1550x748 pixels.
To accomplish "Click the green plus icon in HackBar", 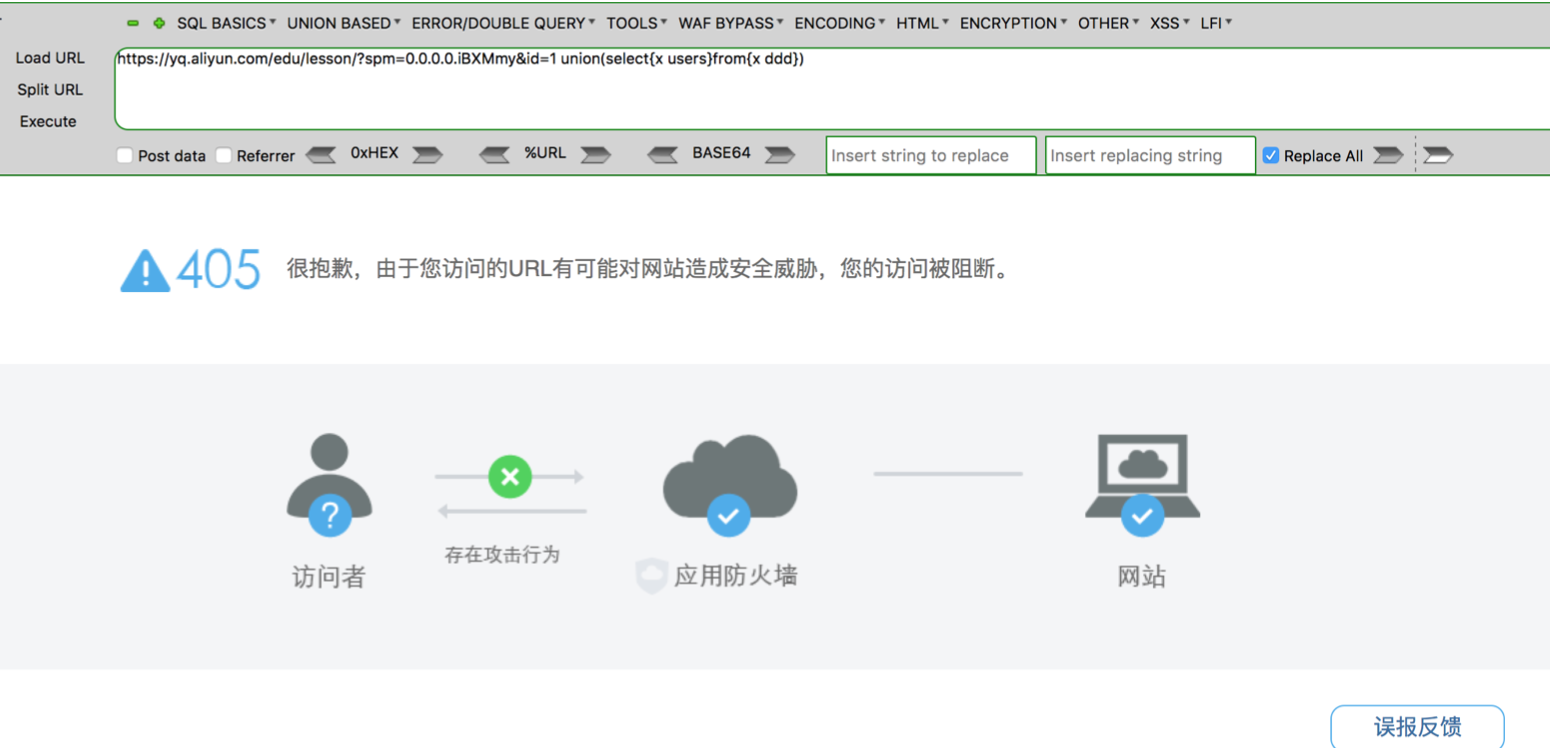I will tap(158, 23).
